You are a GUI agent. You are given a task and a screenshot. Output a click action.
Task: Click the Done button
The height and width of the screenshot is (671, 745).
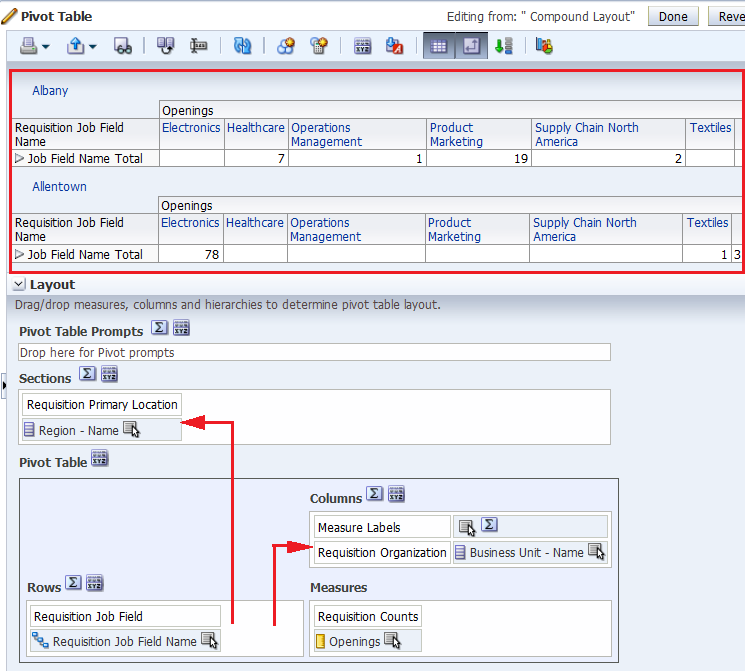point(673,17)
